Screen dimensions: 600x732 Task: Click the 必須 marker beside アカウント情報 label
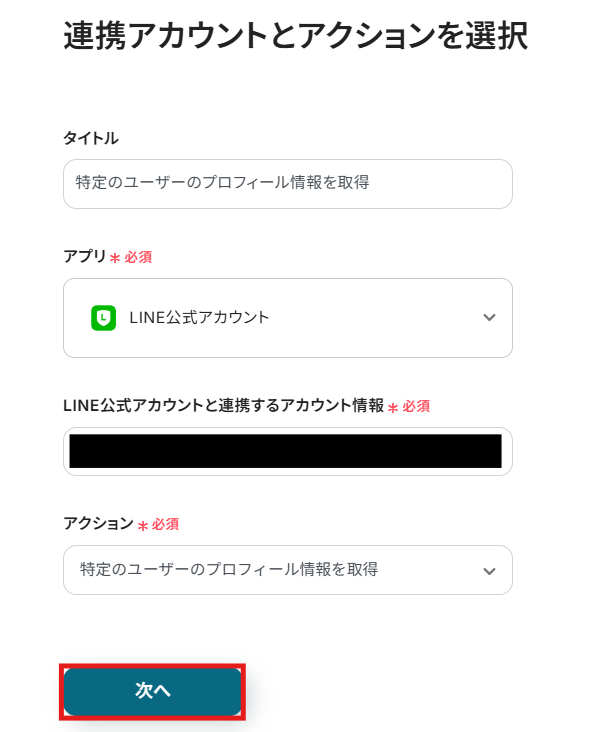(x=416, y=406)
